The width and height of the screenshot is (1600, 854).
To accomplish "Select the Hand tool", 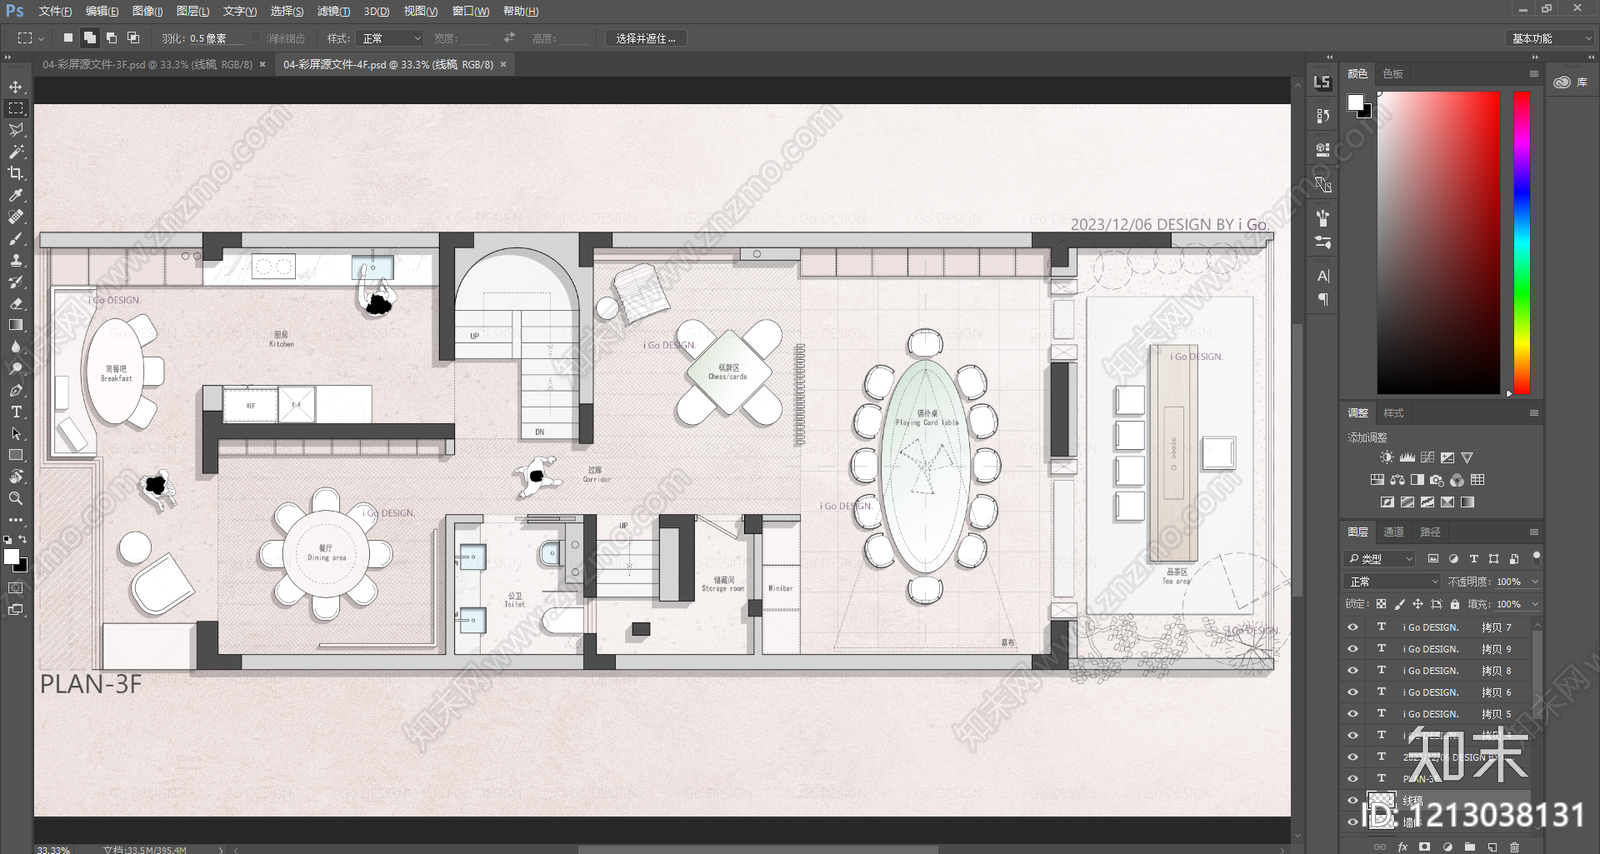I will coord(16,476).
